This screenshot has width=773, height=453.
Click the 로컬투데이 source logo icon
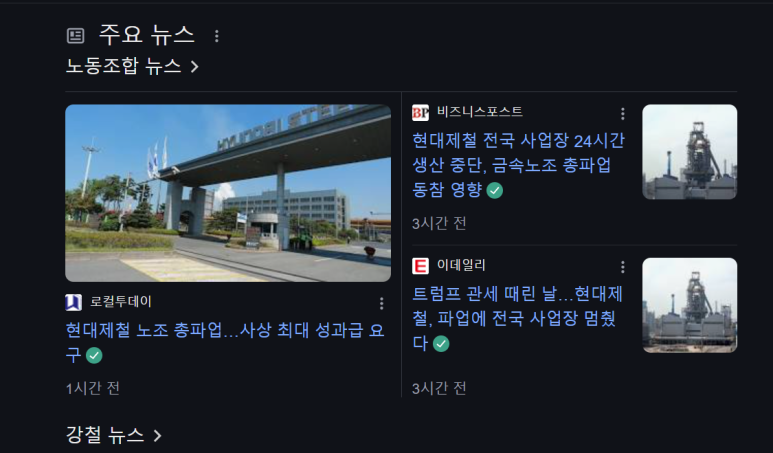pyautogui.click(x=73, y=302)
